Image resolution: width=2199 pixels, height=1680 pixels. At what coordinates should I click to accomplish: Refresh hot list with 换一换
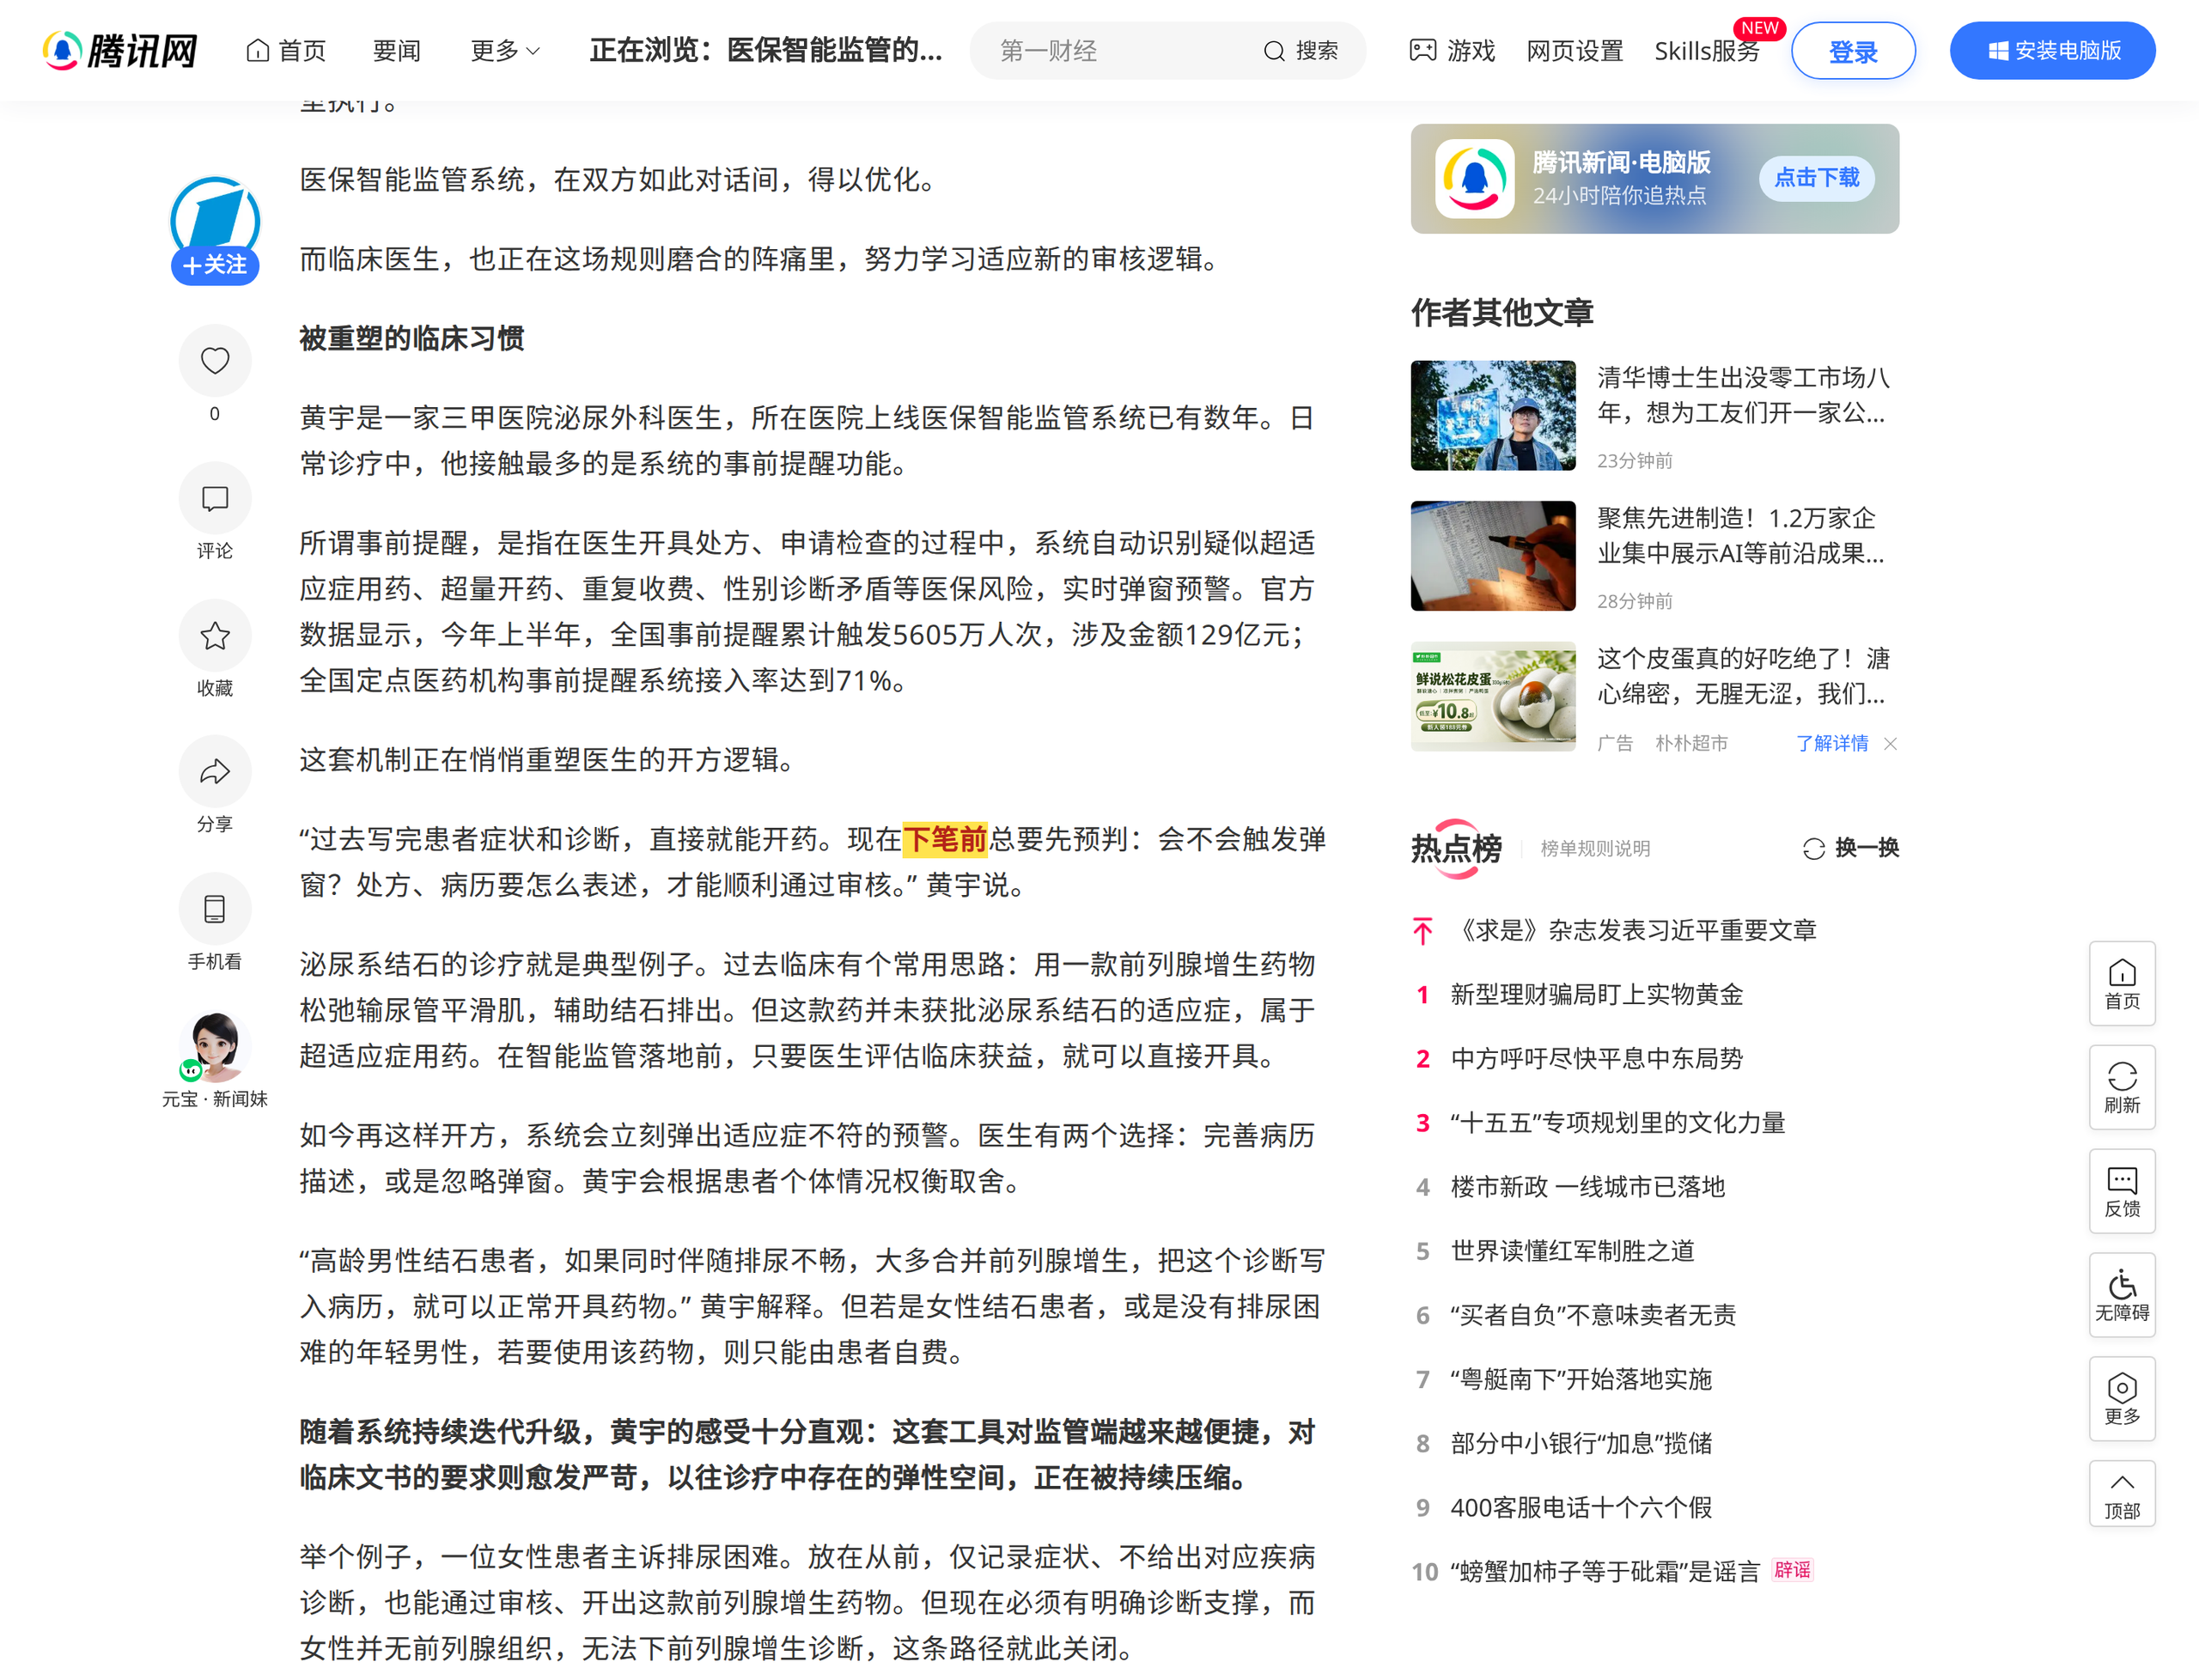coord(1850,848)
